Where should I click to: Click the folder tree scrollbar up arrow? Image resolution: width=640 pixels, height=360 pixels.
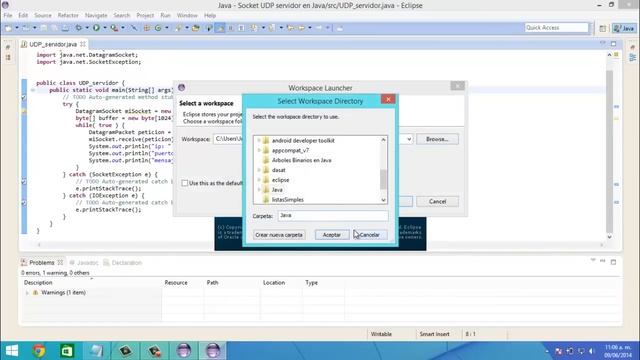pyautogui.click(x=383, y=140)
